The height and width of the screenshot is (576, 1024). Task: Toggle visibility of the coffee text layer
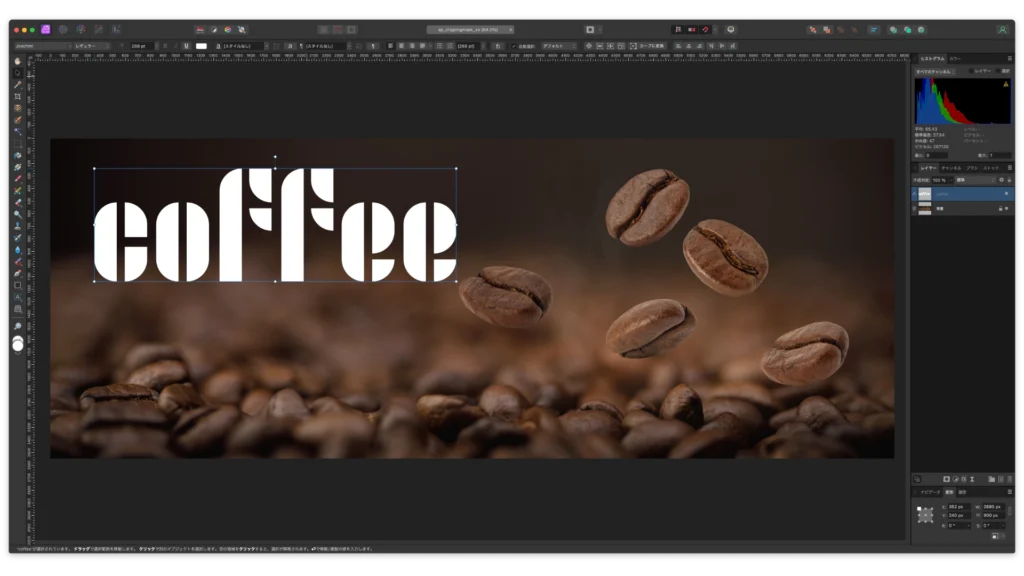(1006, 194)
